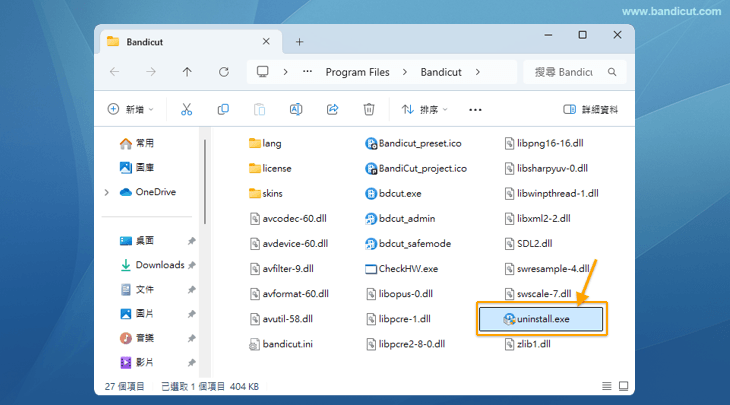Click Bandicut in the breadcrumb
Viewport: 730px width, 405px height.
[441, 72]
